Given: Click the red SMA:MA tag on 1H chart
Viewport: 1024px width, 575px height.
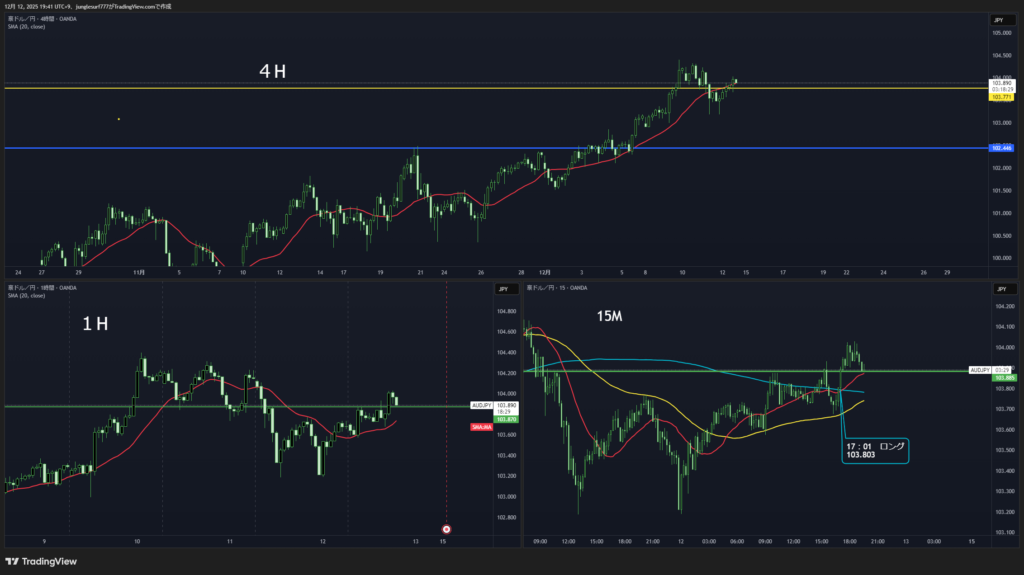Looking at the screenshot, I should pos(480,427).
